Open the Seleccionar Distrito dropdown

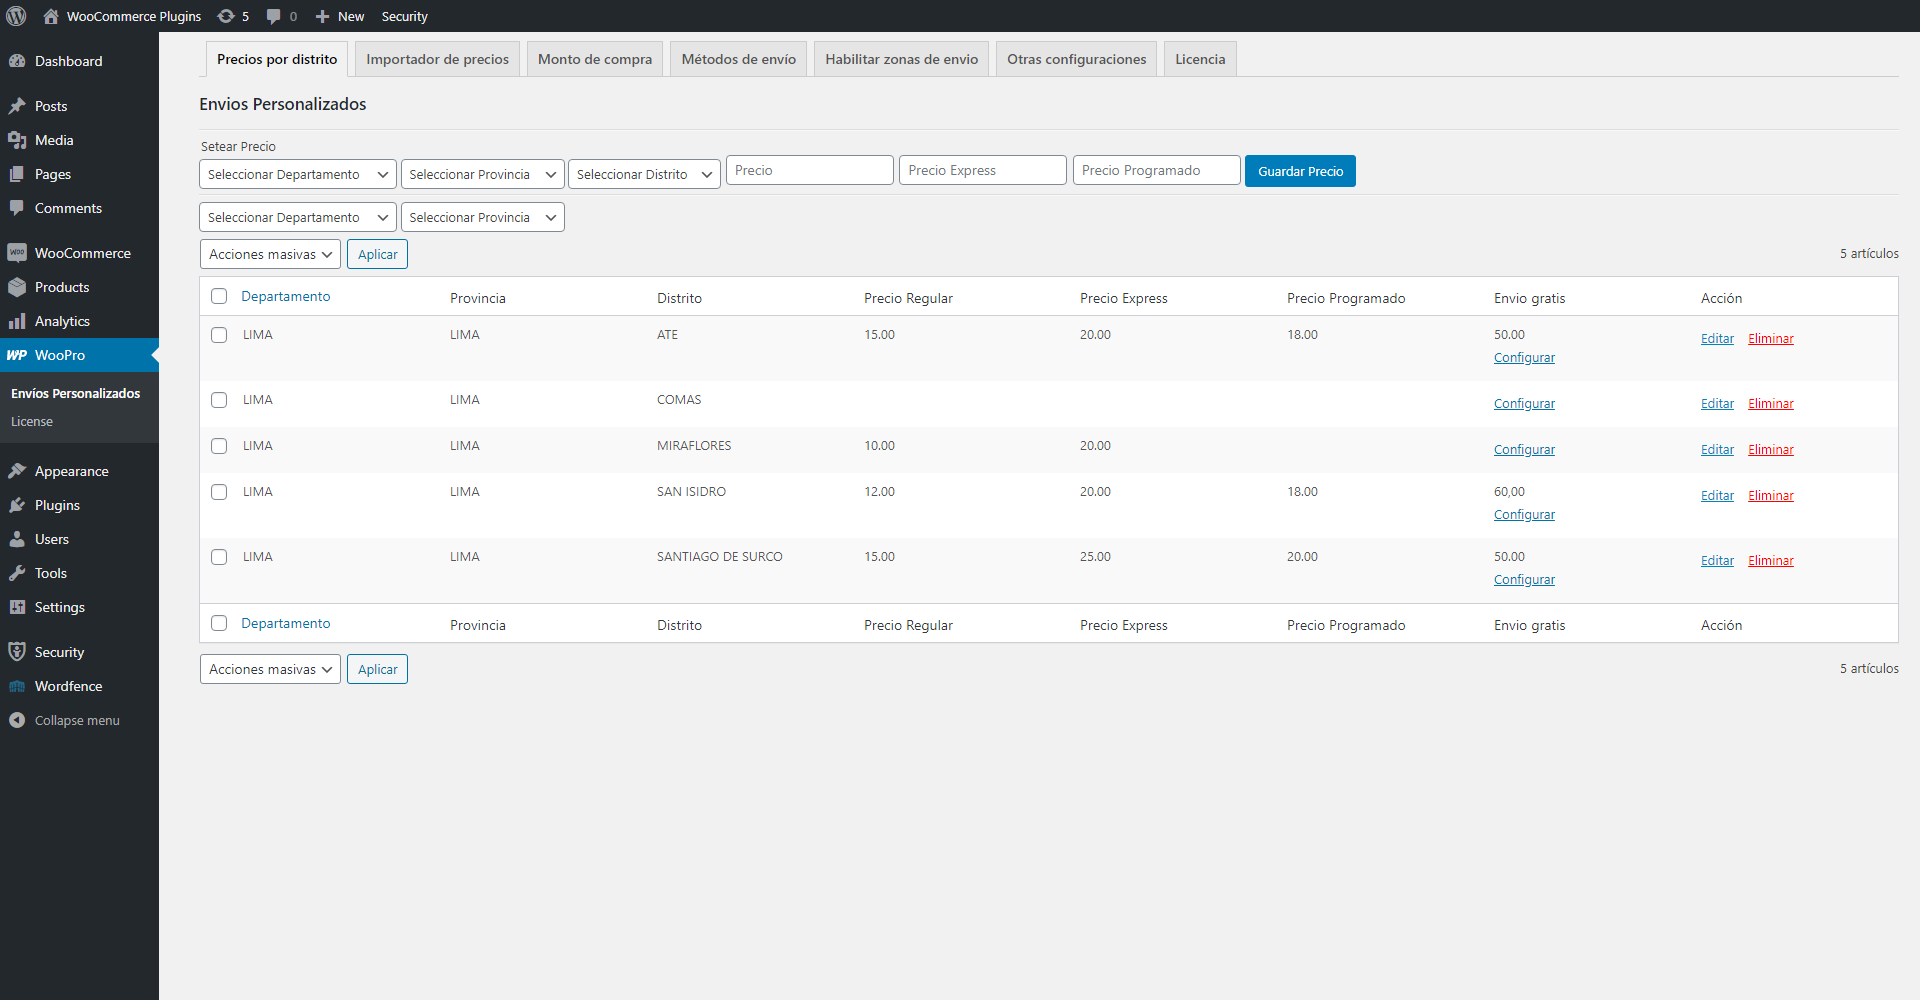(644, 174)
